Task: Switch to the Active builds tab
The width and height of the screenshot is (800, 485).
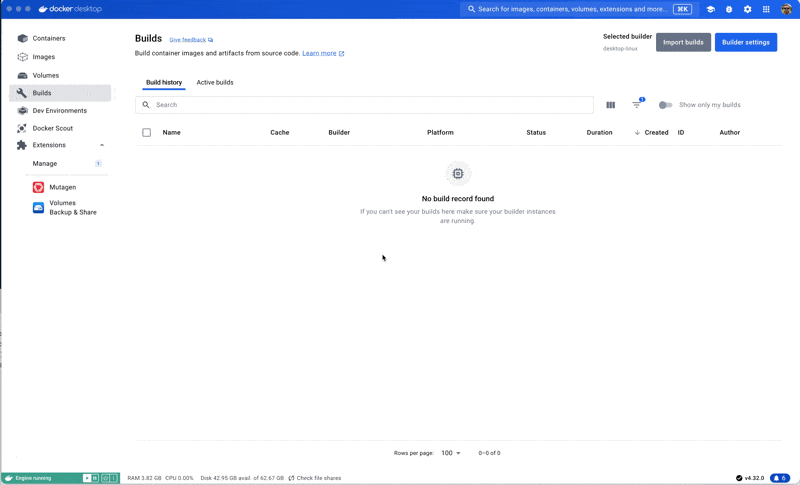Action: pos(214,83)
